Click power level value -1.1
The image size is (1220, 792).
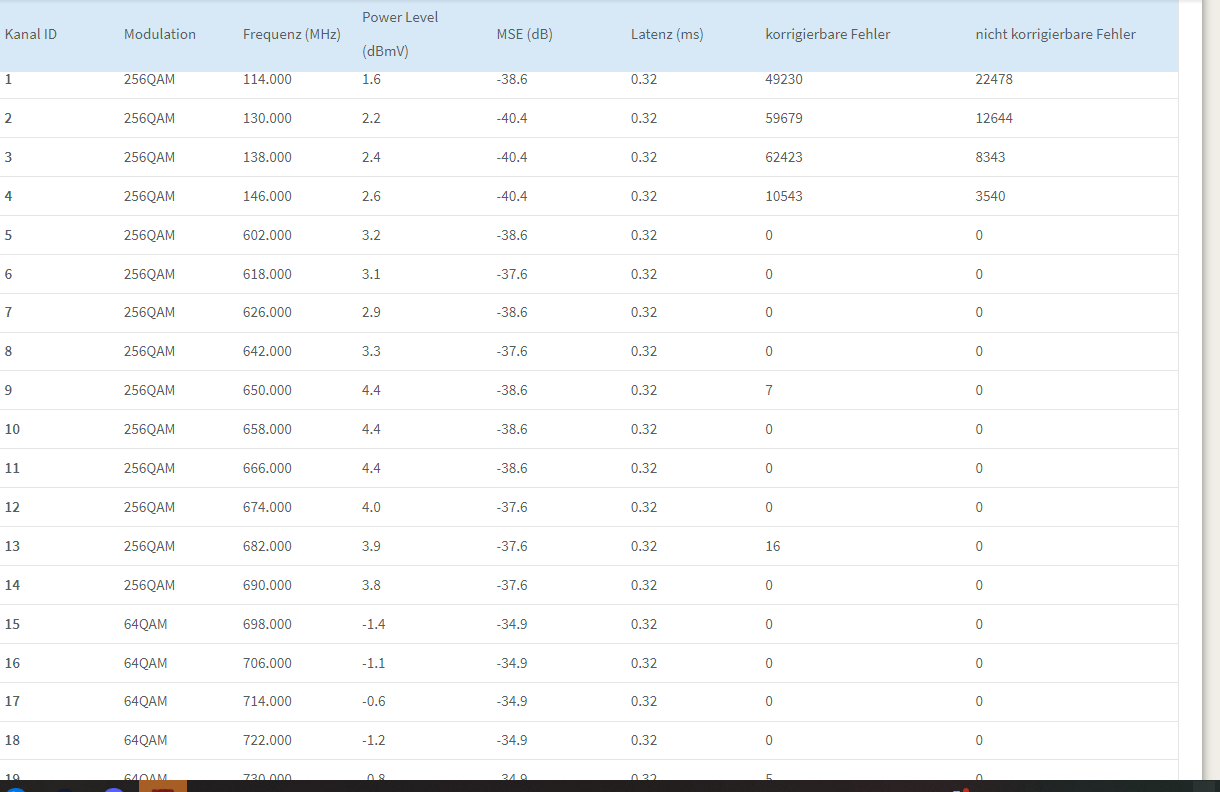374,663
